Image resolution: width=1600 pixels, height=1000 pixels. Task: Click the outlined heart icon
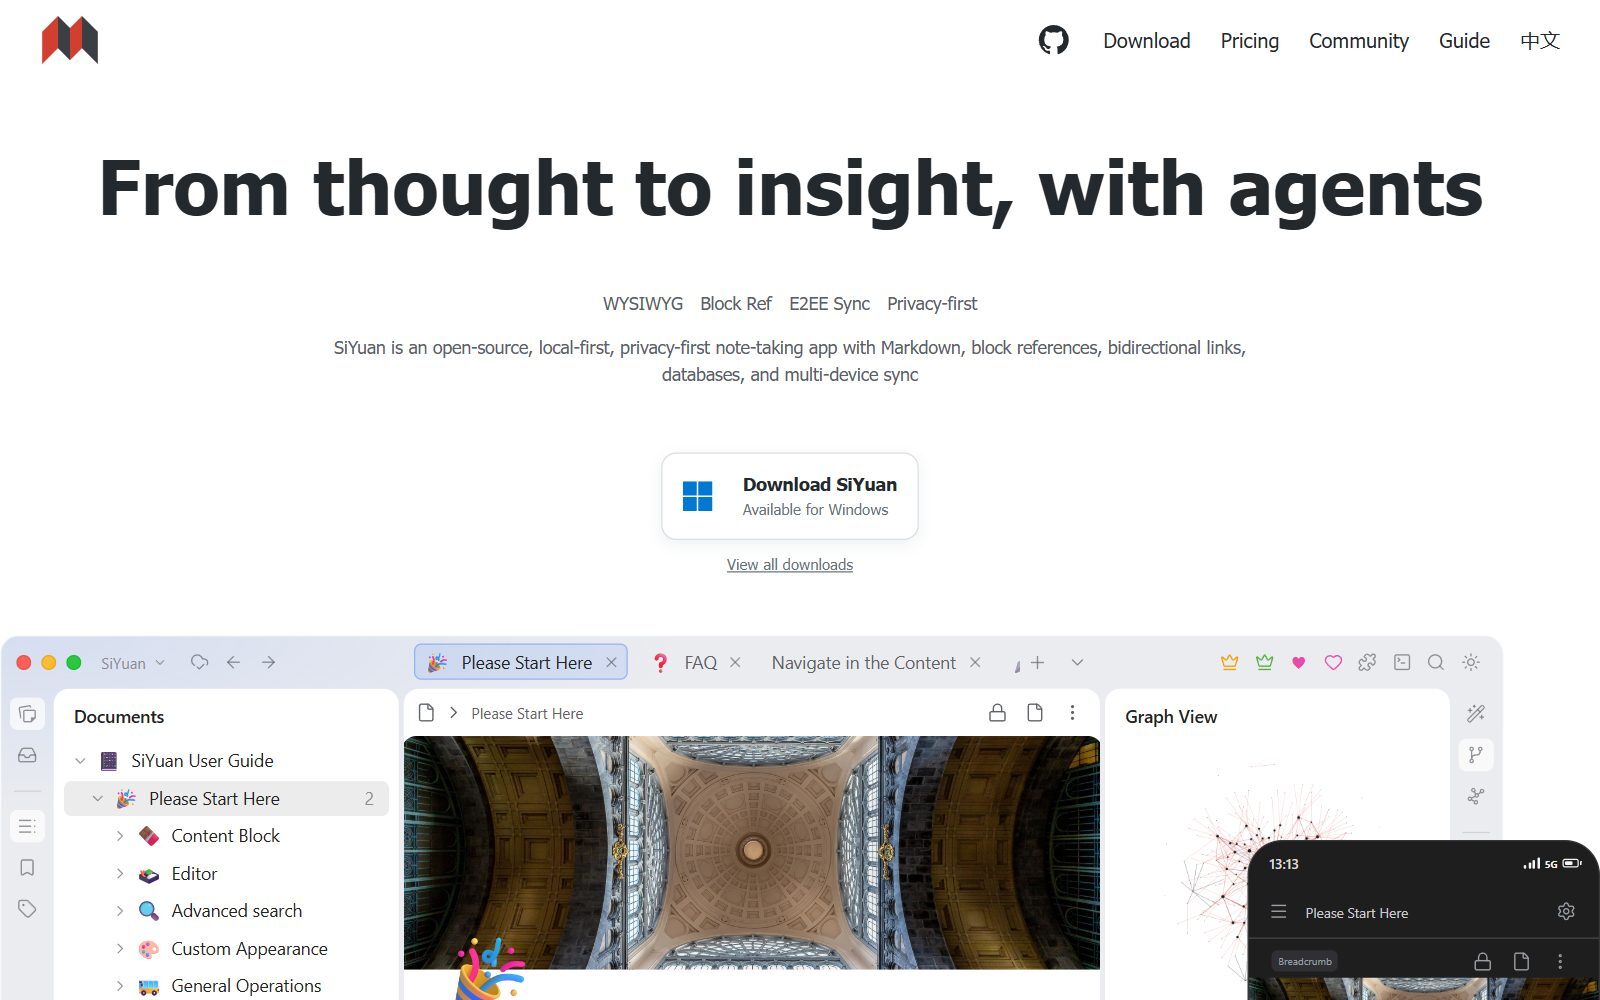click(x=1333, y=662)
